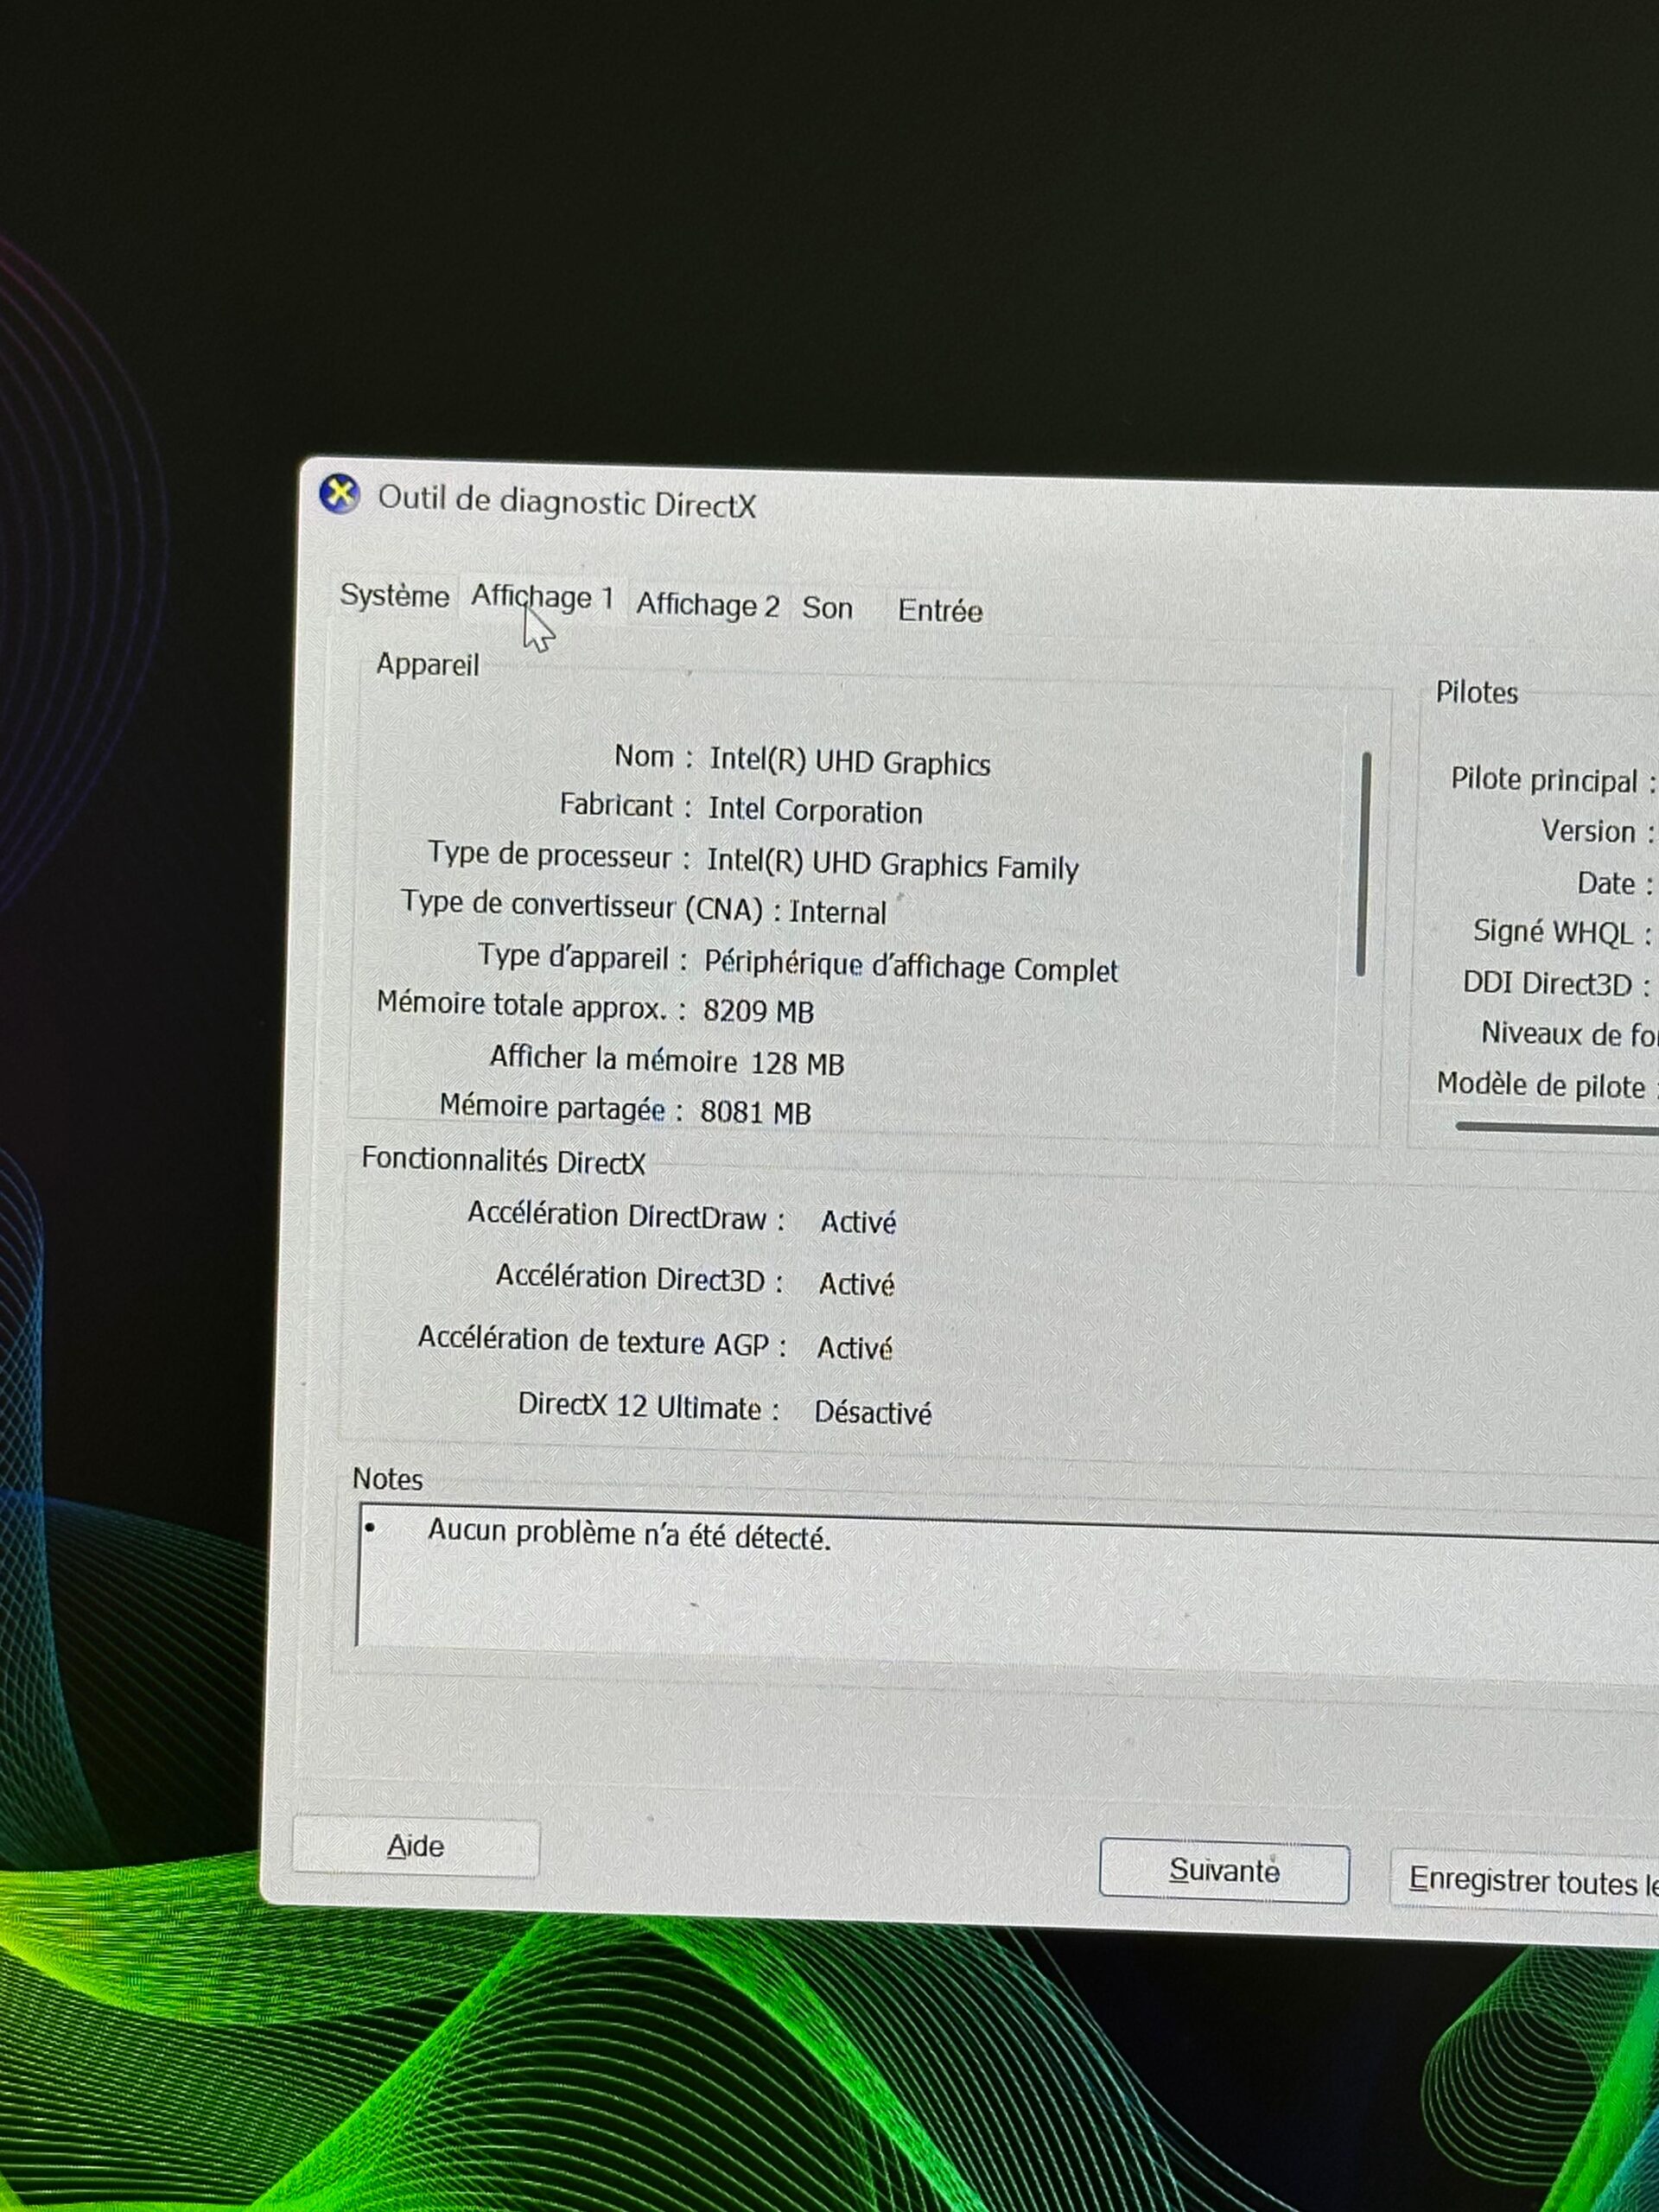
Task: Switch to the Système tab
Action: [394, 596]
